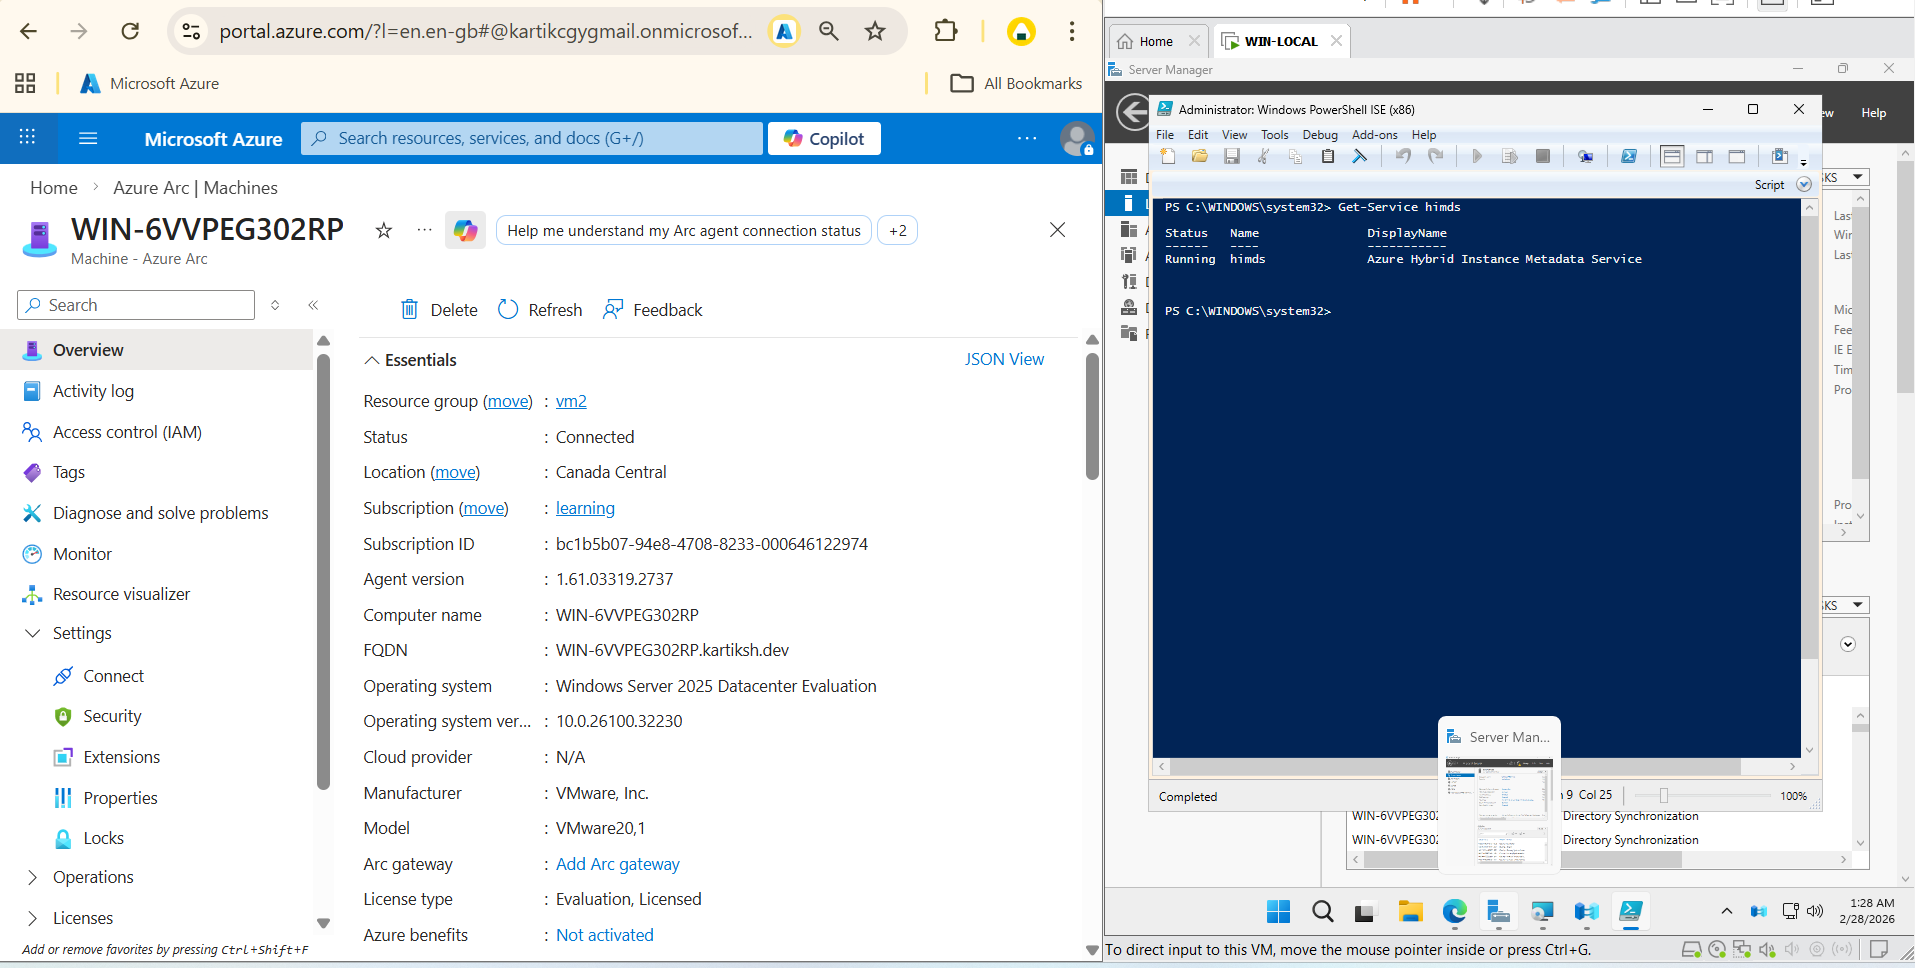The image size is (1915, 968).
Task: Click Server Manager back arrow button
Action: pyautogui.click(x=1133, y=111)
